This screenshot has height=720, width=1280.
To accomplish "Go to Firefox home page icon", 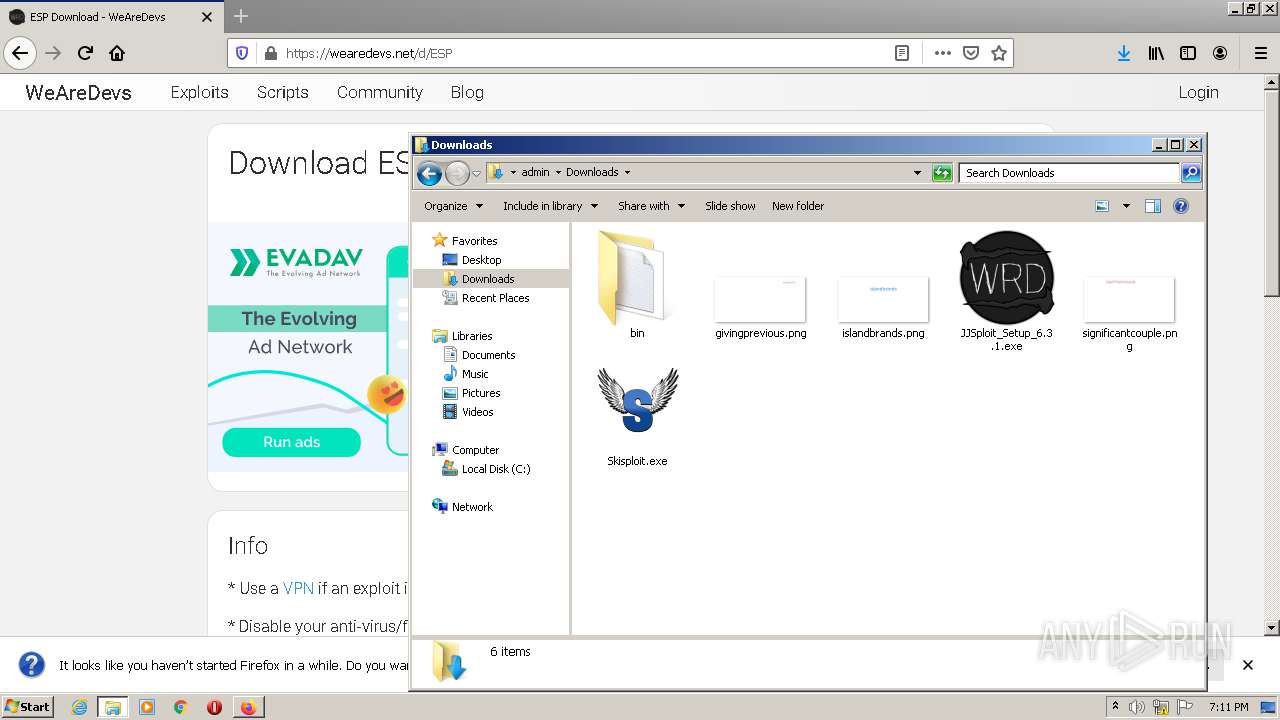I will tap(117, 53).
